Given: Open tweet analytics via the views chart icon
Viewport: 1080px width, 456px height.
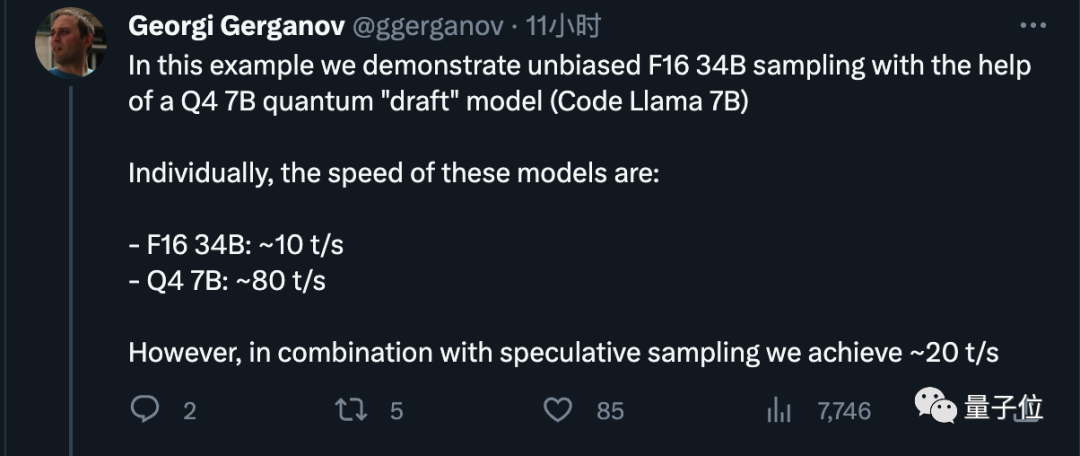Looking at the screenshot, I should [x=778, y=410].
